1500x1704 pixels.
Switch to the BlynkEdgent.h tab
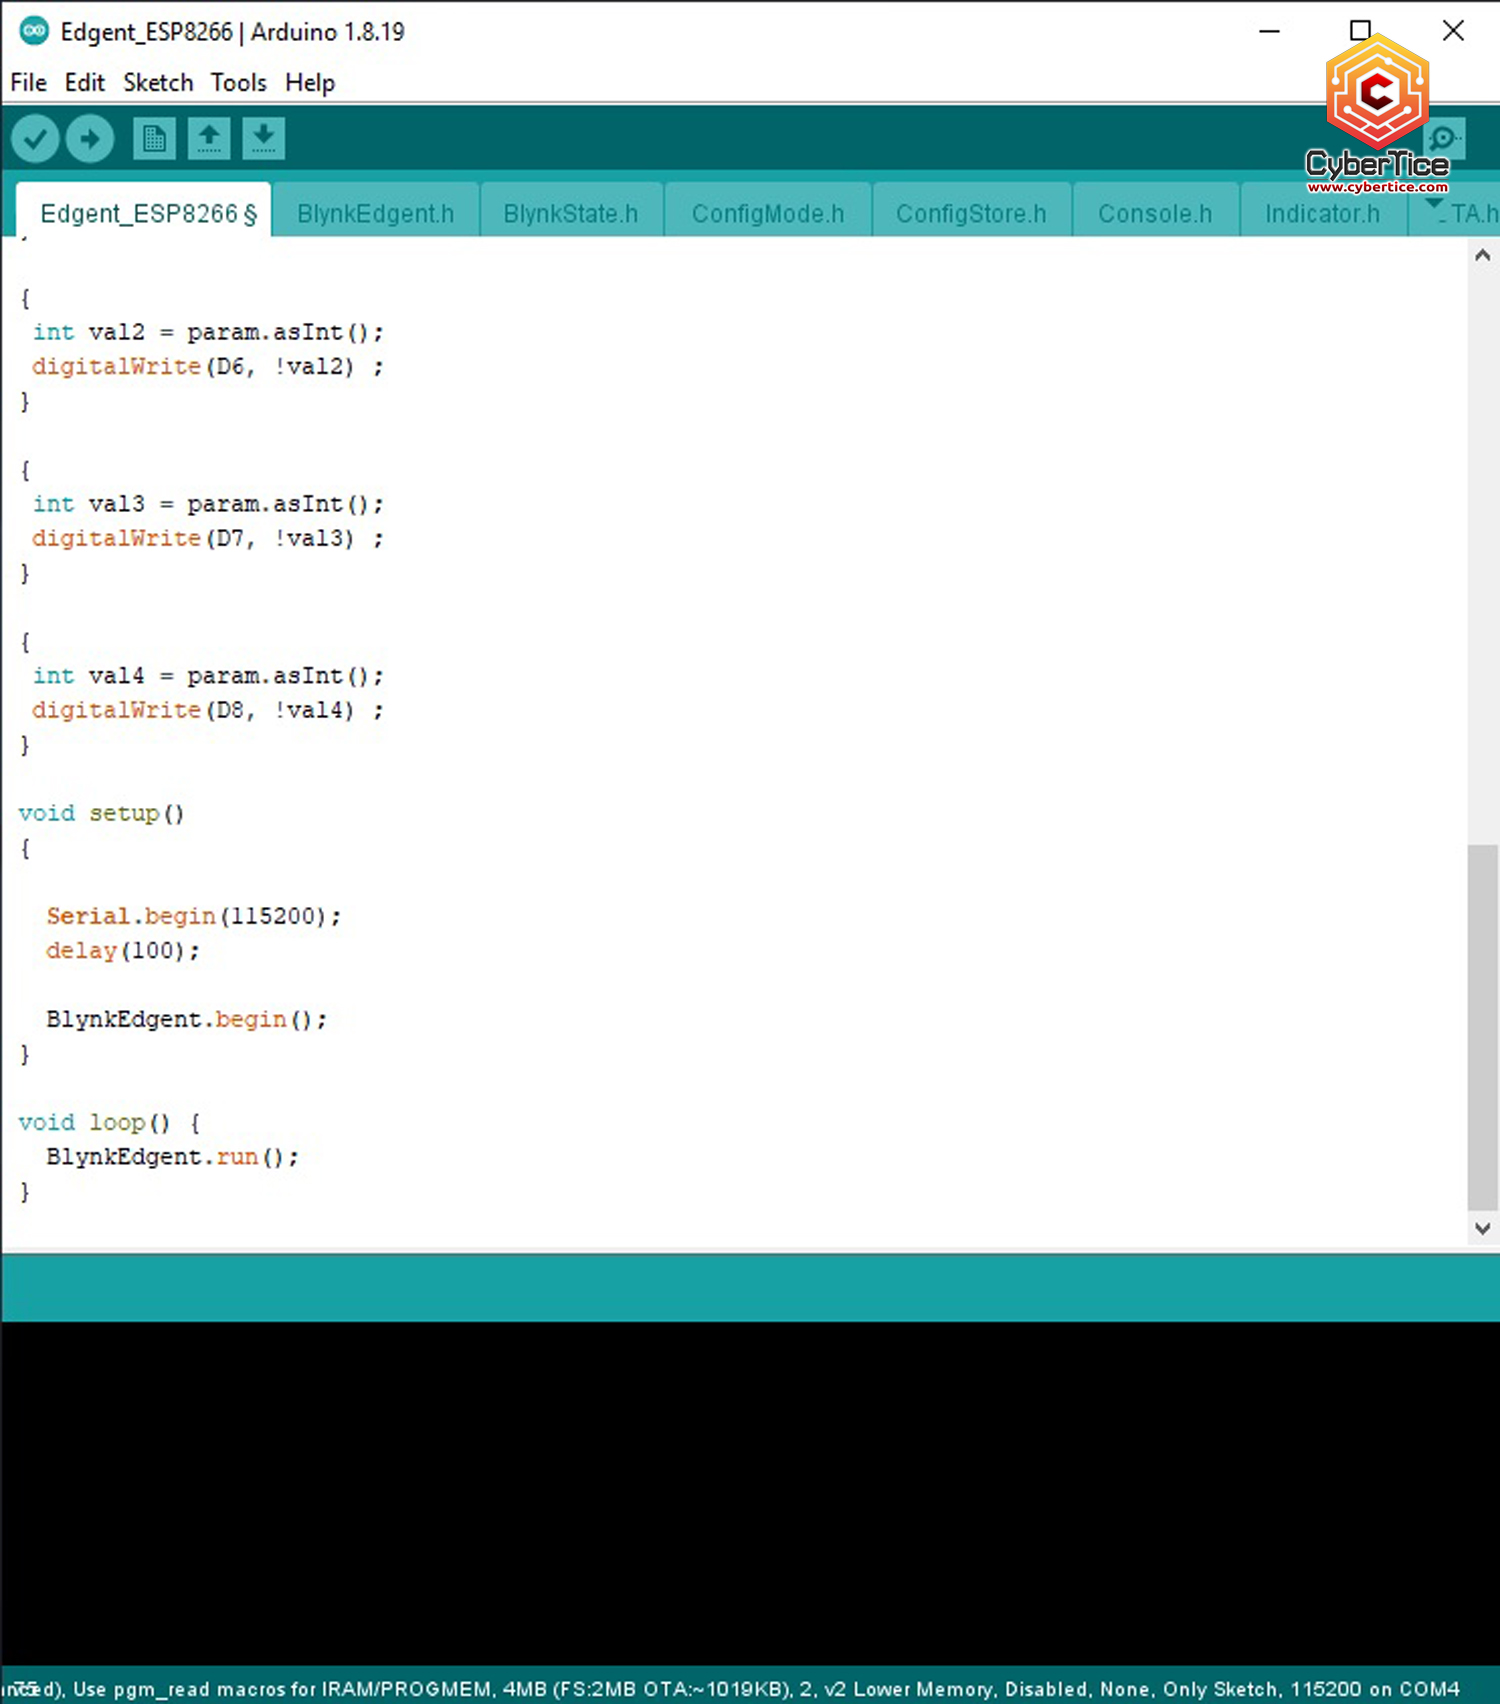[375, 214]
